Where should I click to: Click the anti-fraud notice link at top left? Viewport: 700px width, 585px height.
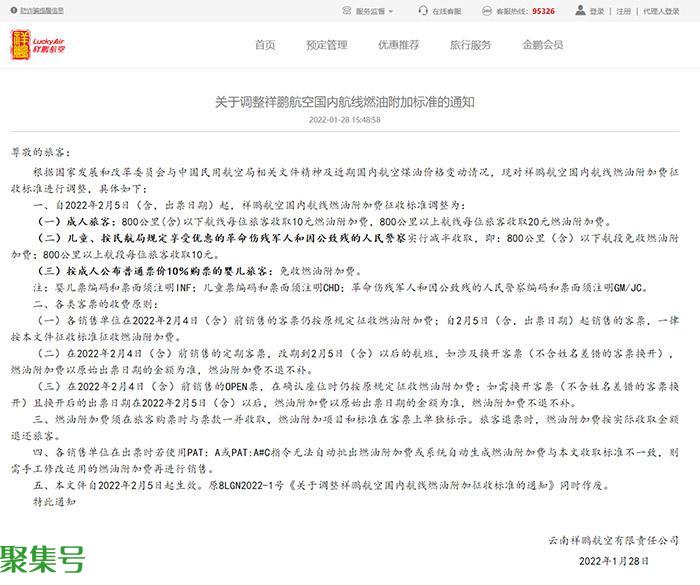tap(42, 12)
